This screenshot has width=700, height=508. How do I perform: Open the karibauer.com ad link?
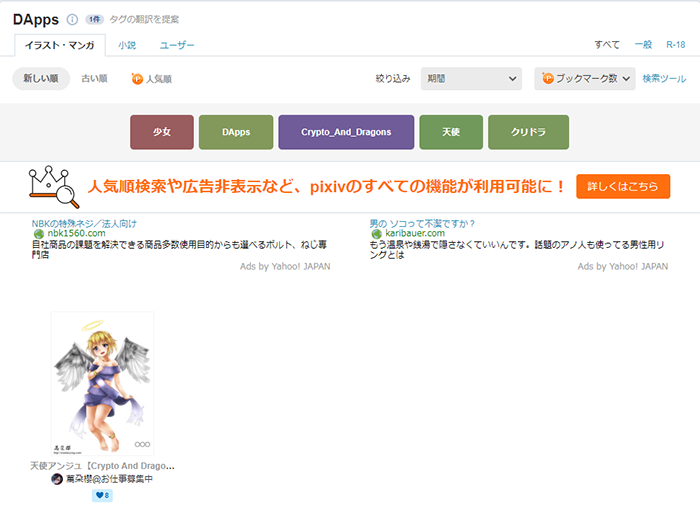(x=415, y=233)
